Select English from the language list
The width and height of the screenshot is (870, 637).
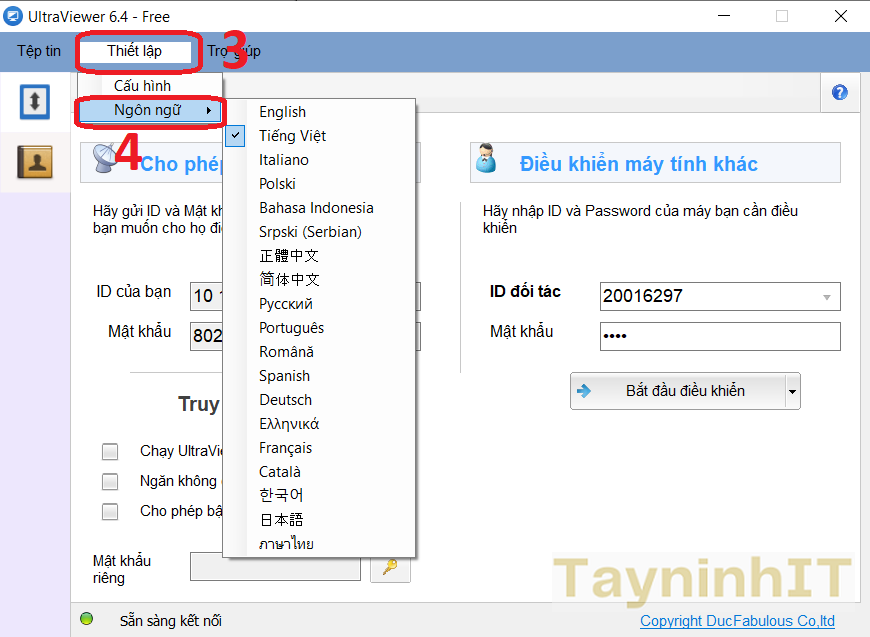[x=282, y=112]
